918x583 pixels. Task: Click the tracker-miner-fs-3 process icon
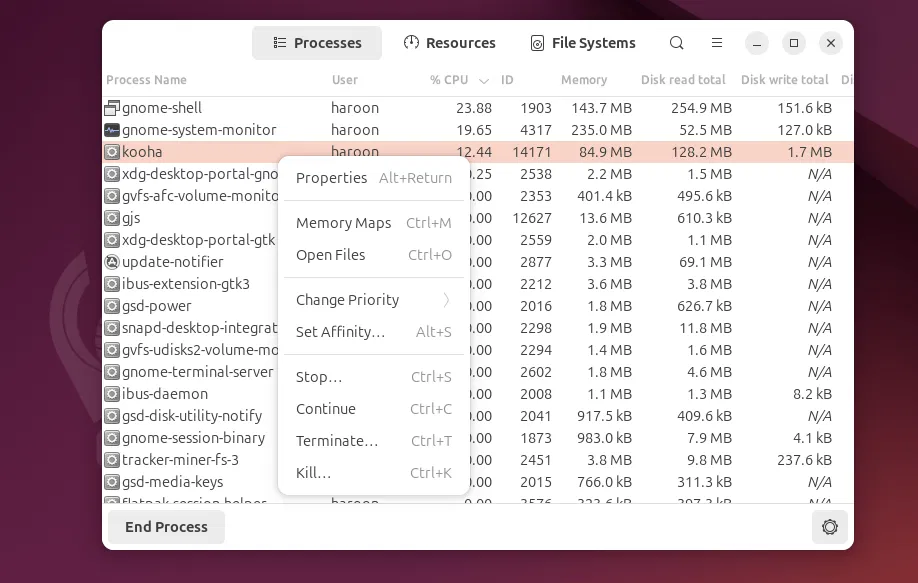pyautogui.click(x=112, y=459)
